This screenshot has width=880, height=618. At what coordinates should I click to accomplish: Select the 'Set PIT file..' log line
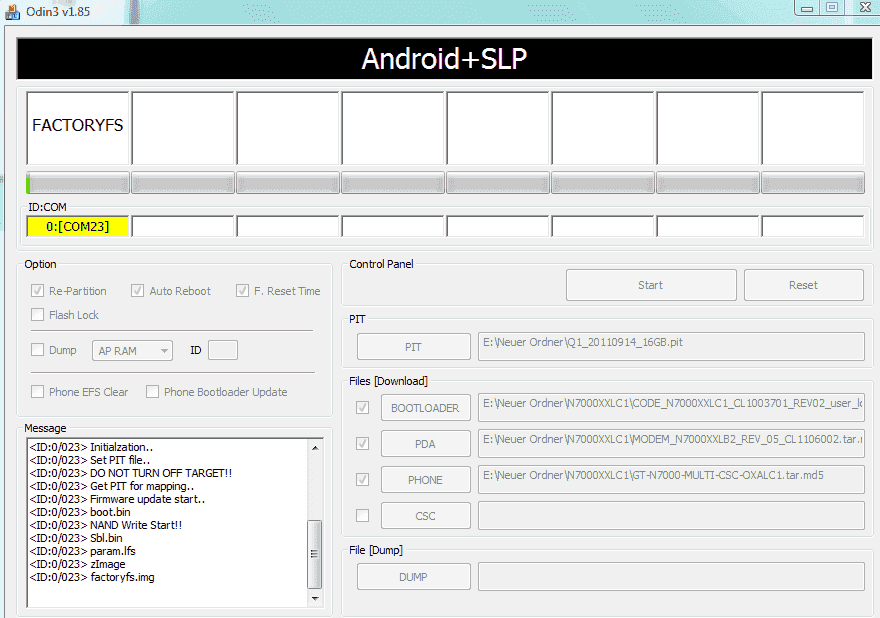point(90,460)
